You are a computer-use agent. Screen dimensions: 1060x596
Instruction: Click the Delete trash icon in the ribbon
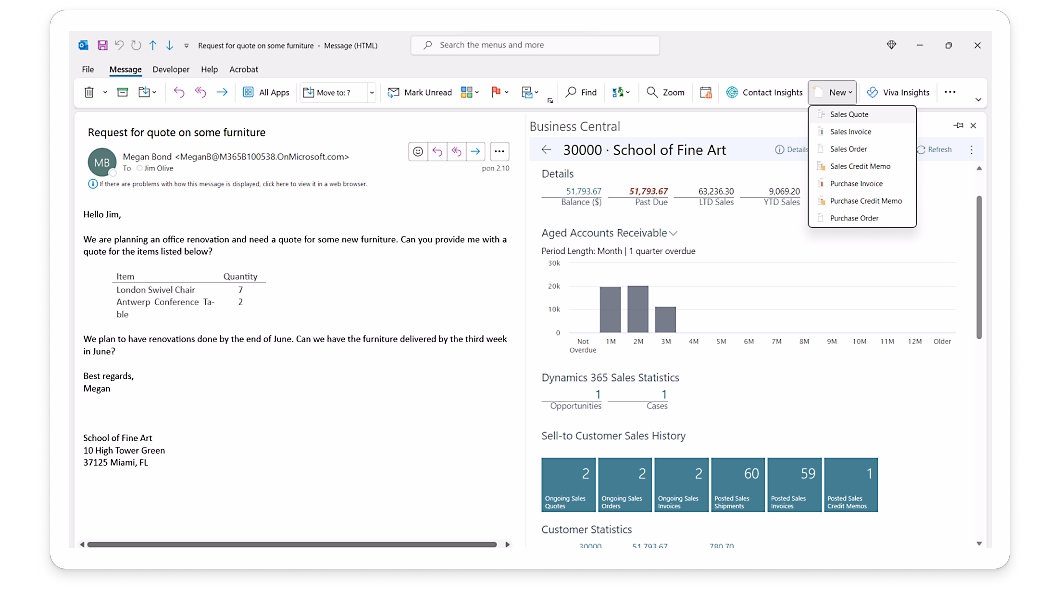point(89,93)
